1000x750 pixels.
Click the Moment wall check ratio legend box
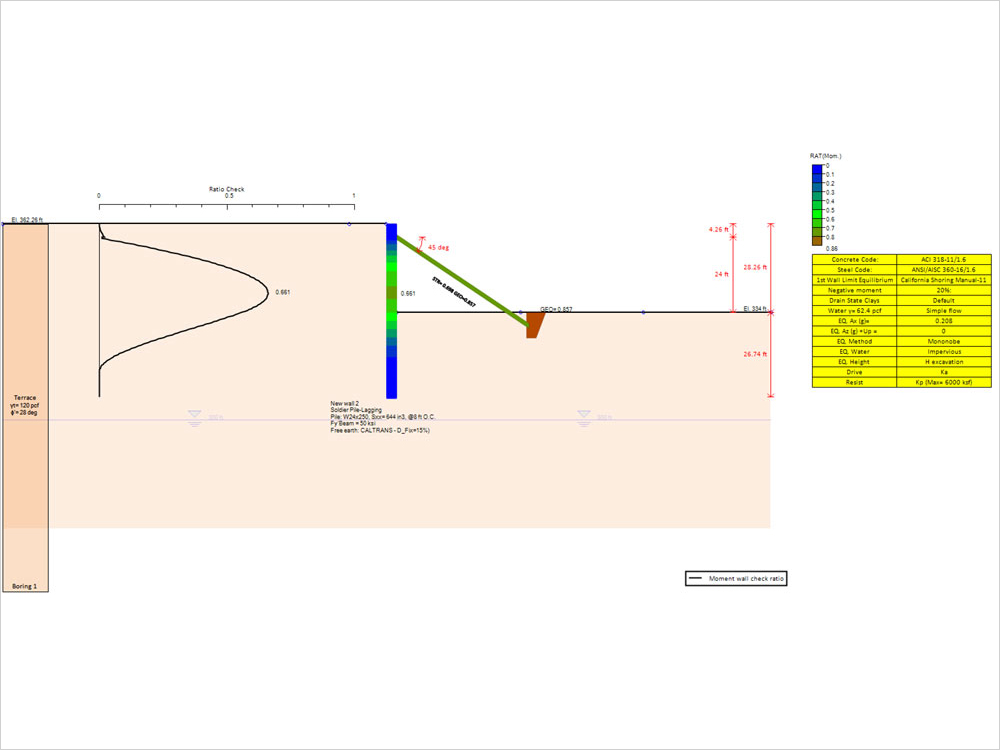click(736, 578)
